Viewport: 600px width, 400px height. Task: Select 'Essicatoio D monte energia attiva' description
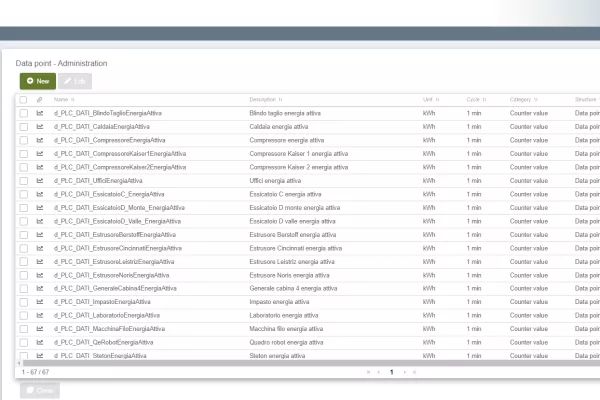[295, 208]
